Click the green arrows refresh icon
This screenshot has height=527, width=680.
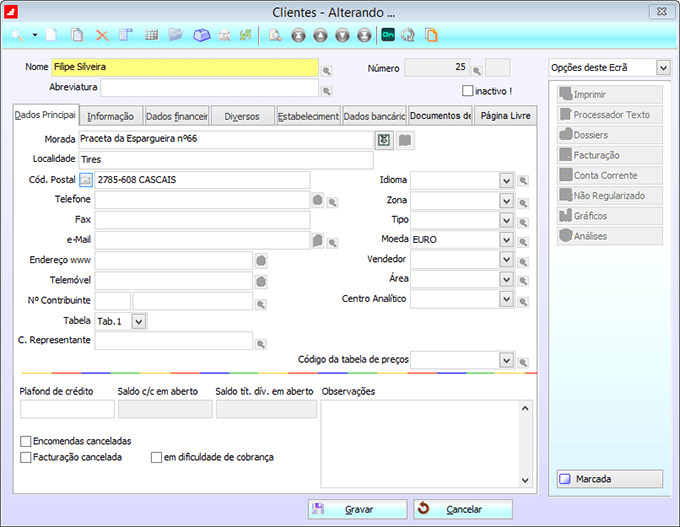[x=245, y=35]
